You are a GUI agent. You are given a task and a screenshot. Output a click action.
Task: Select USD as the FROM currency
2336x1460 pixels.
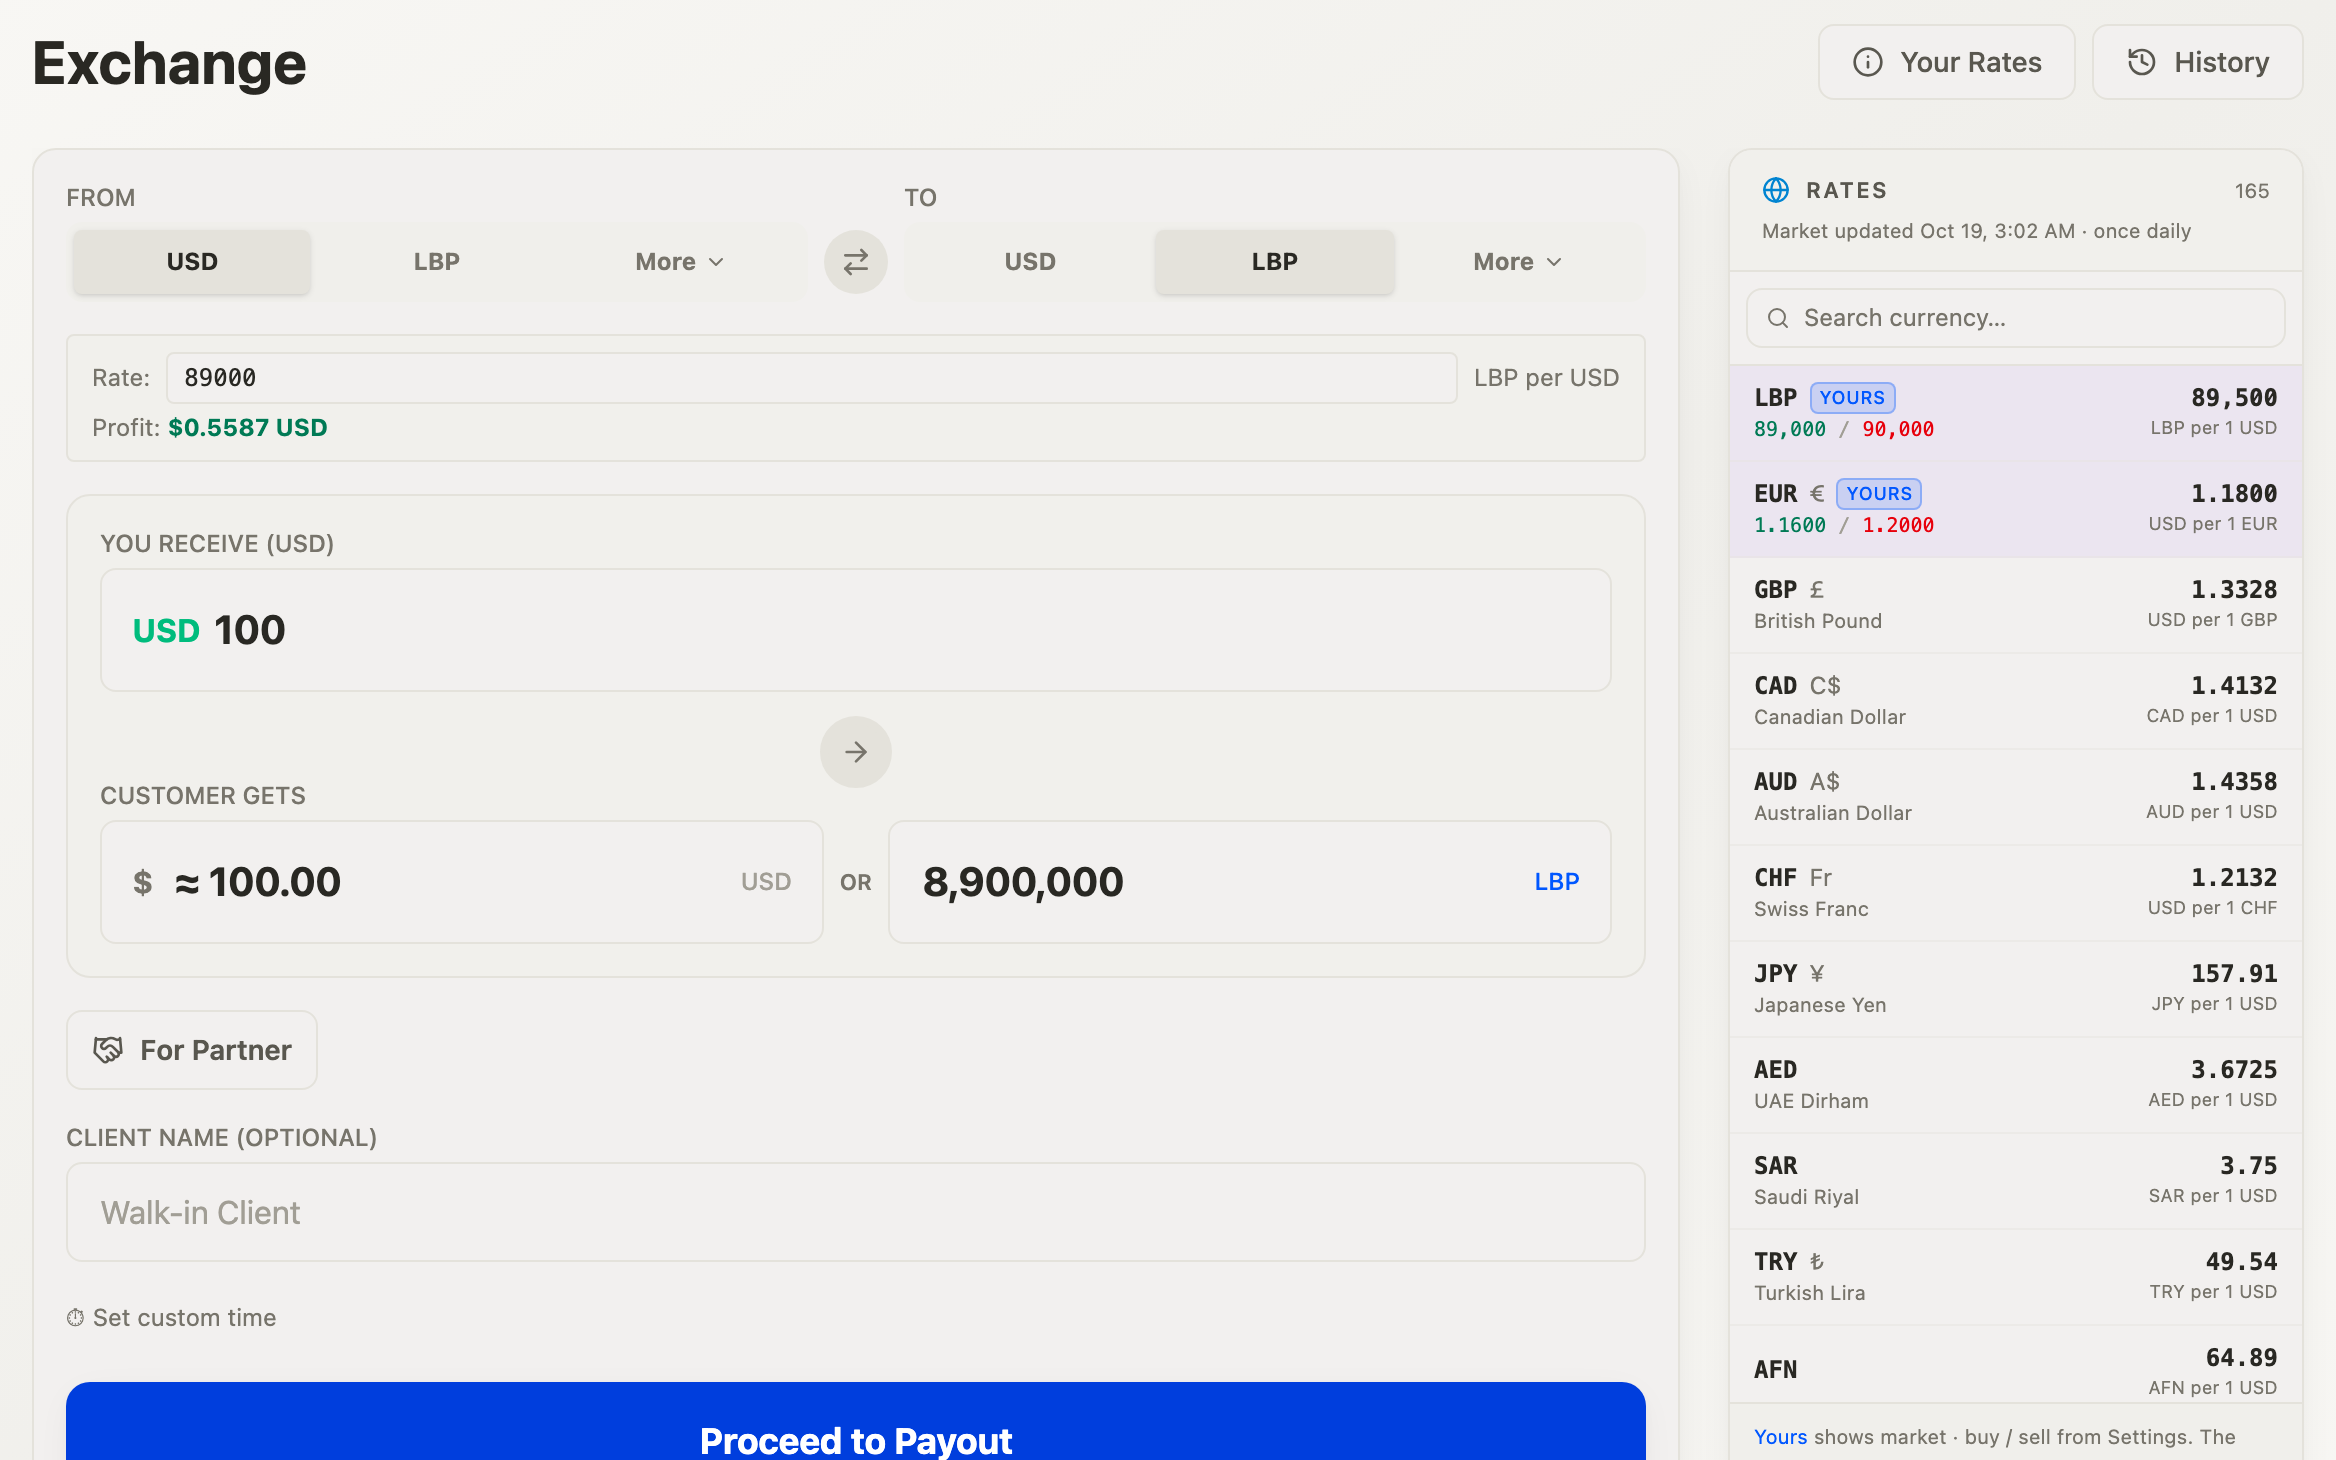coord(192,262)
